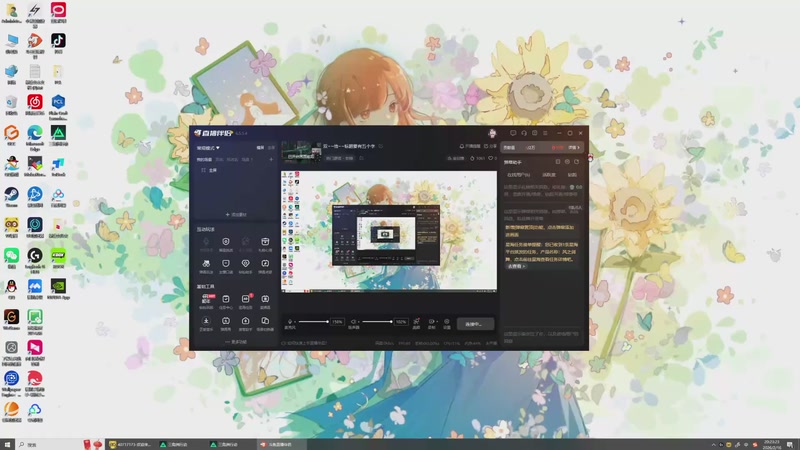Switch to the middle audience list tab
800x450 pixels.
pyautogui.click(x=549, y=175)
